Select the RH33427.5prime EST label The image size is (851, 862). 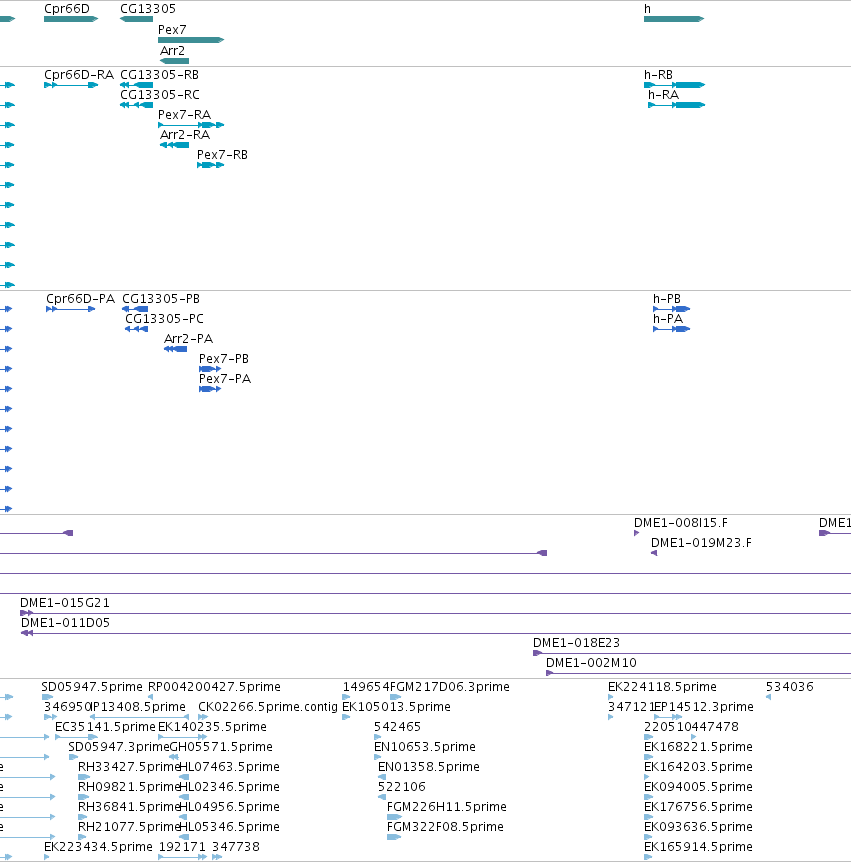[x=130, y=767]
